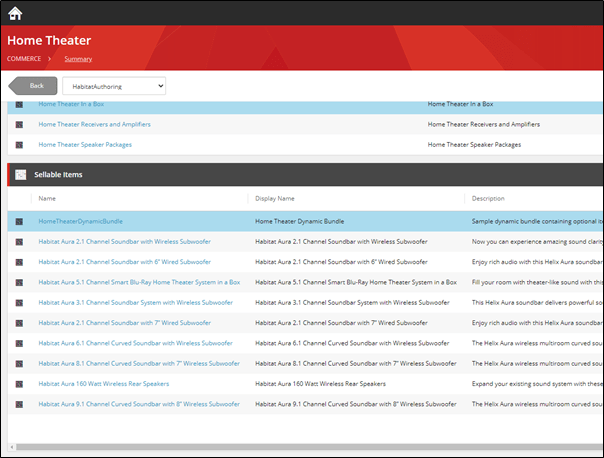Select display name Home Theater Receivers and Amplifiers cell
604x458 pixels.
pyautogui.click(x=484, y=124)
